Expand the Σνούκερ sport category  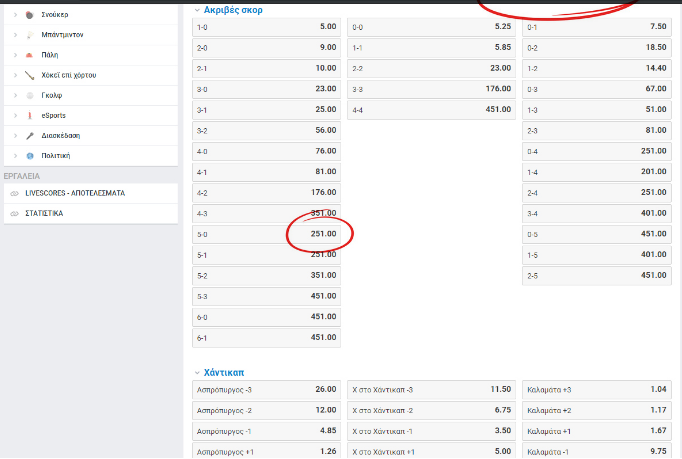pos(15,15)
